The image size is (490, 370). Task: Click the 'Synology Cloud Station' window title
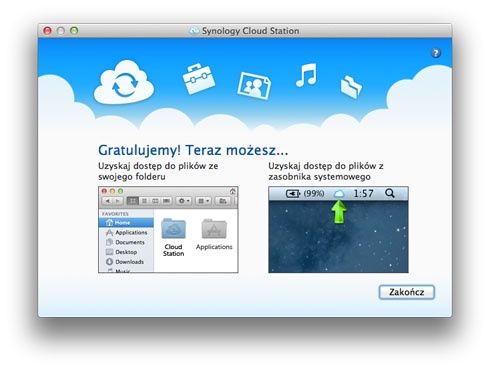pos(250,31)
